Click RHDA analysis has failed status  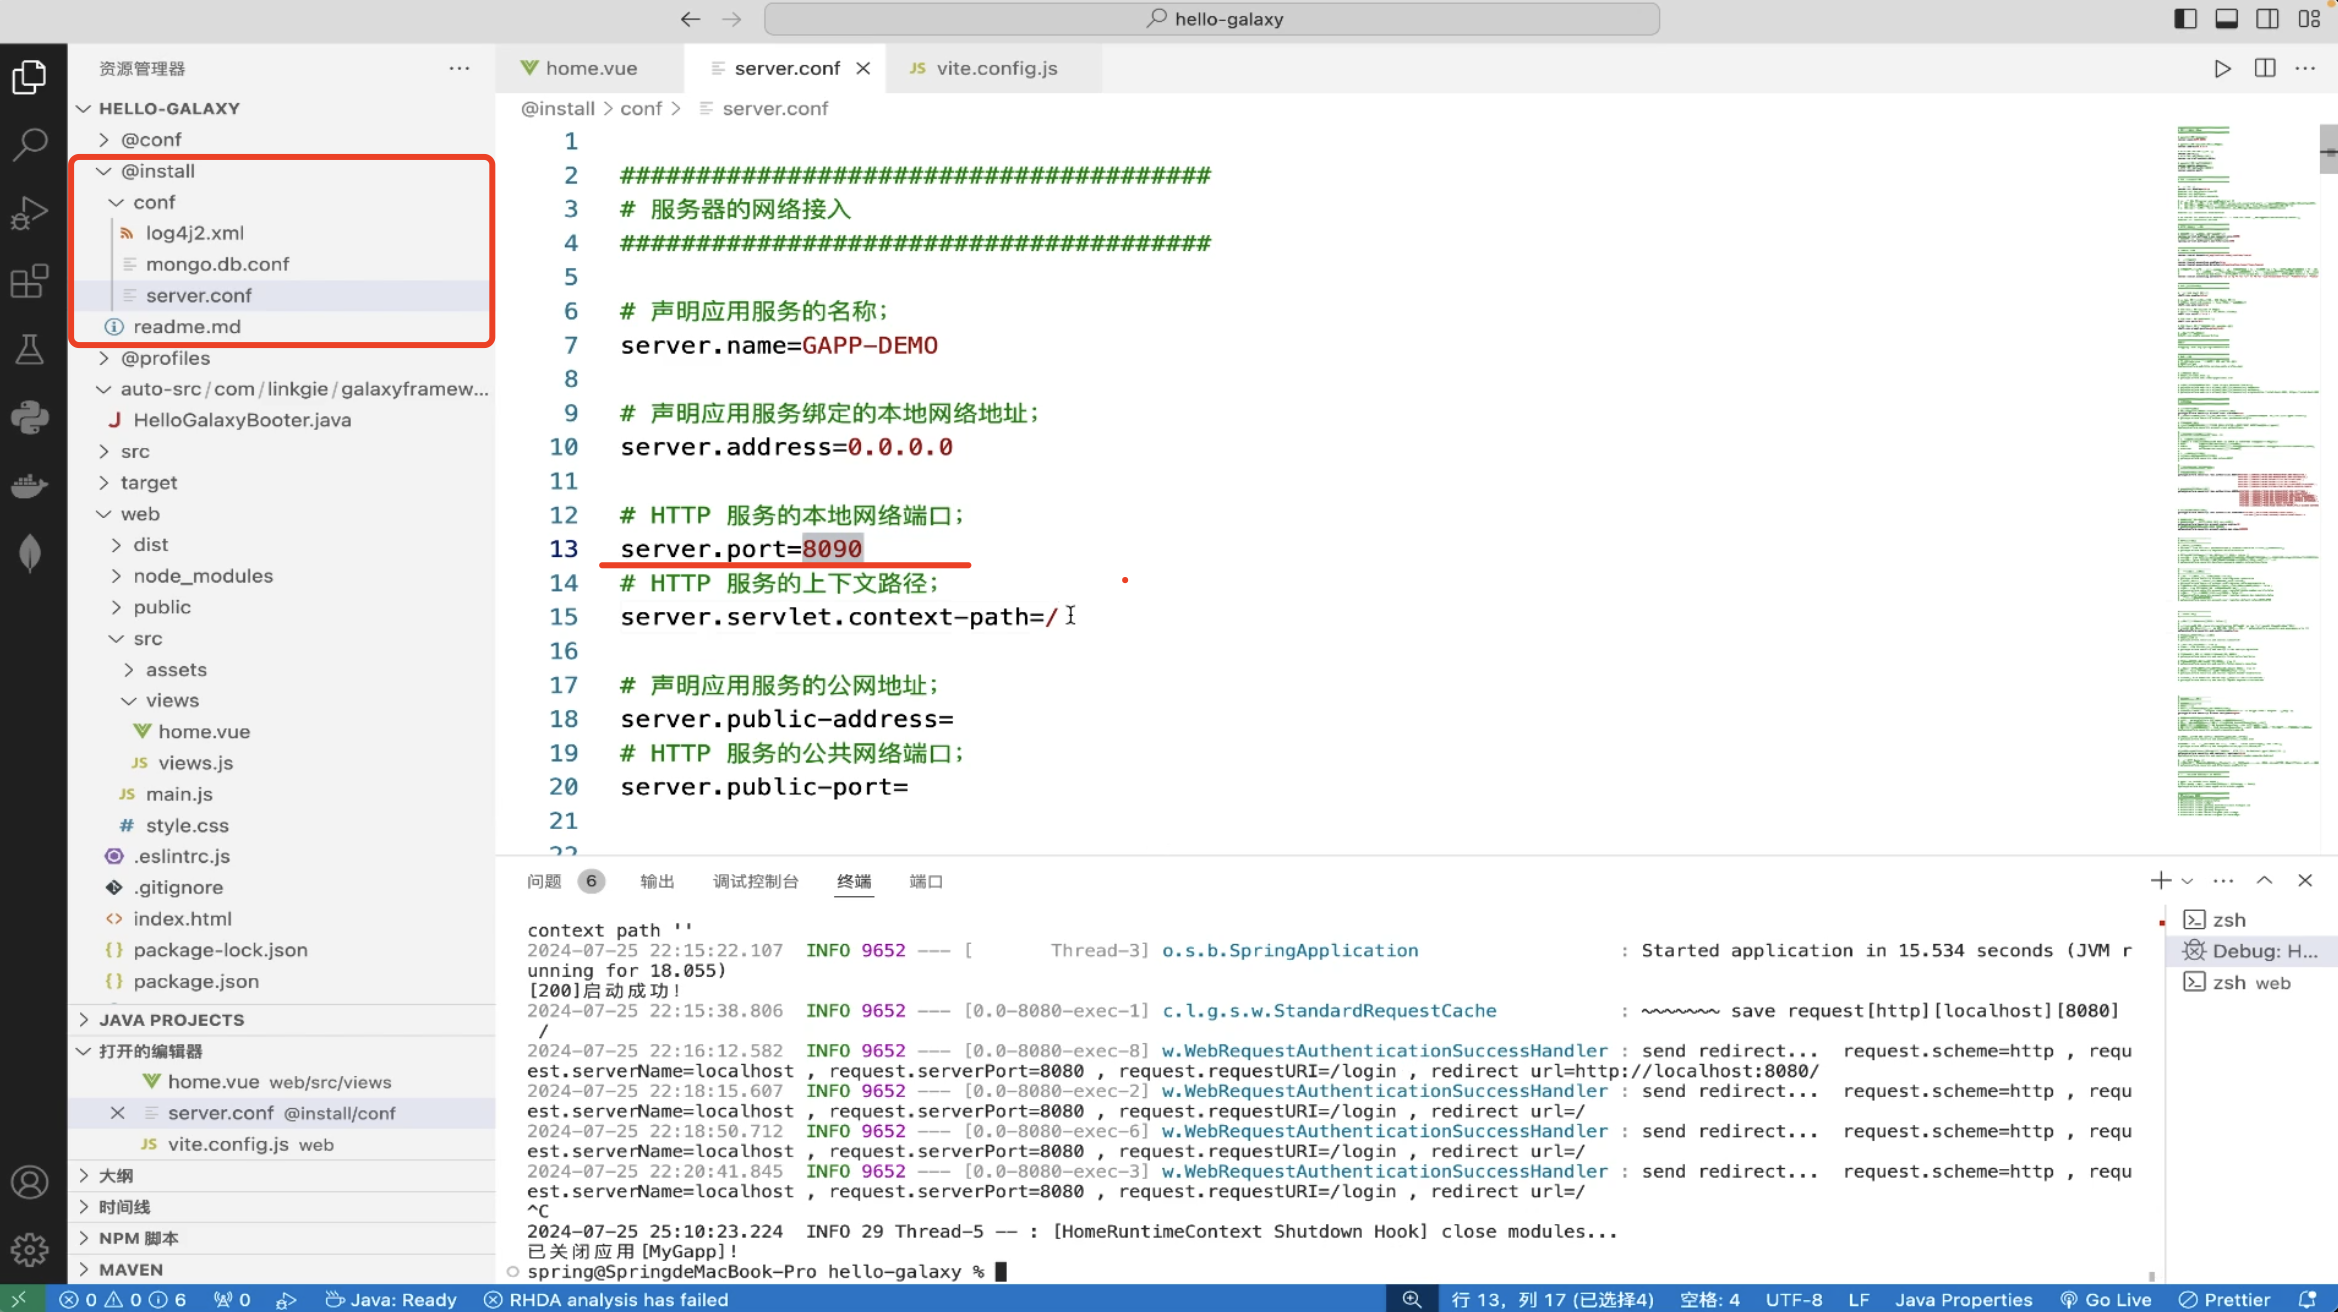(606, 1299)
